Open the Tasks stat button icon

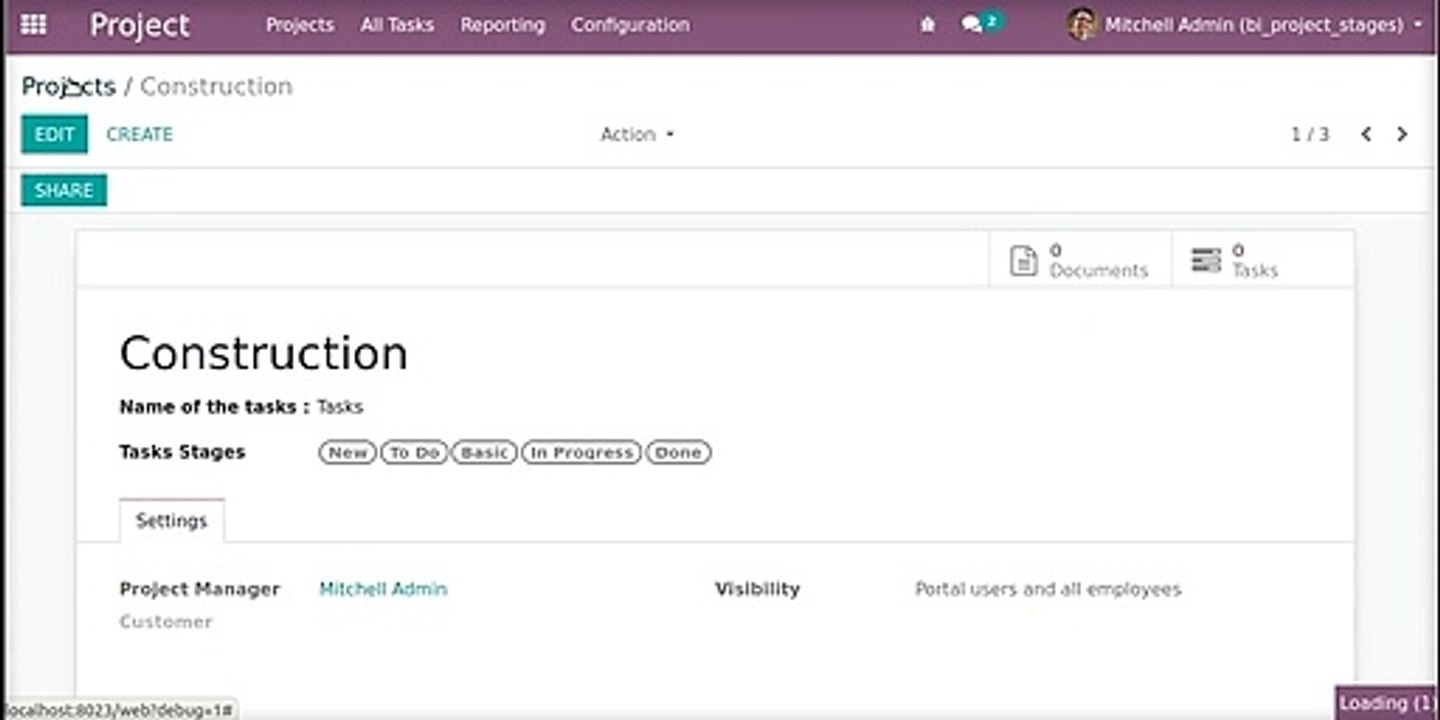click(x=1206, y=260)
